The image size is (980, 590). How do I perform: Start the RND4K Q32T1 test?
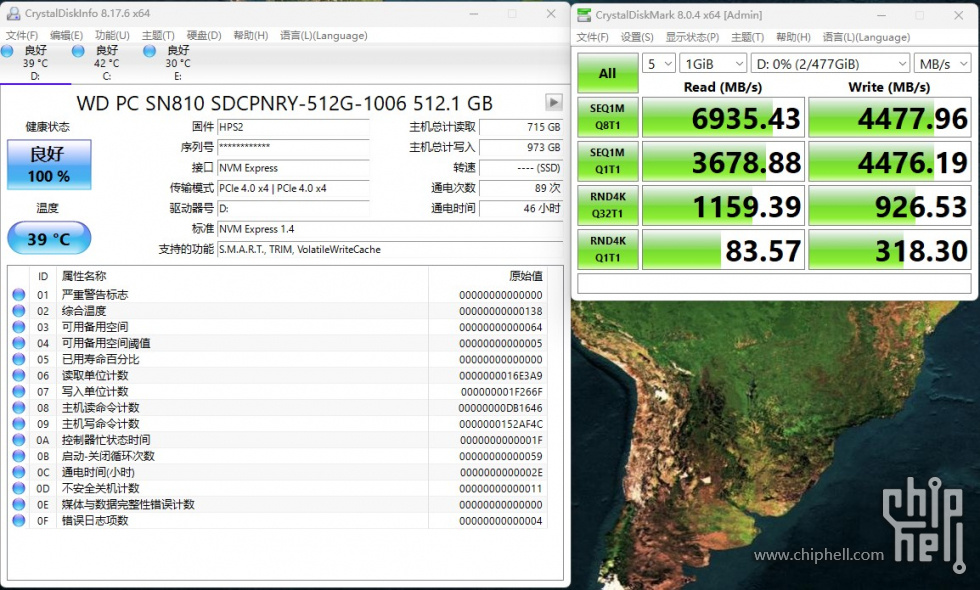[607, 205]
